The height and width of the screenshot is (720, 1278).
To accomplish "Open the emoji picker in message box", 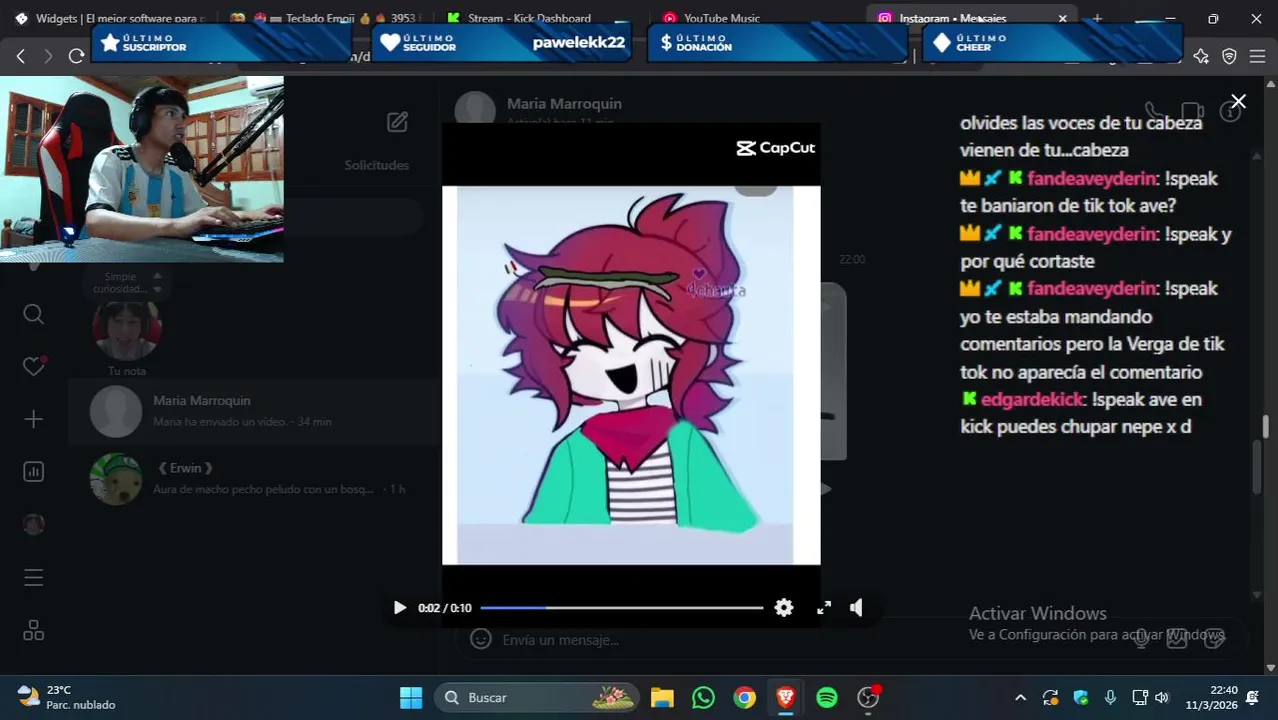I will click(481, 639).
